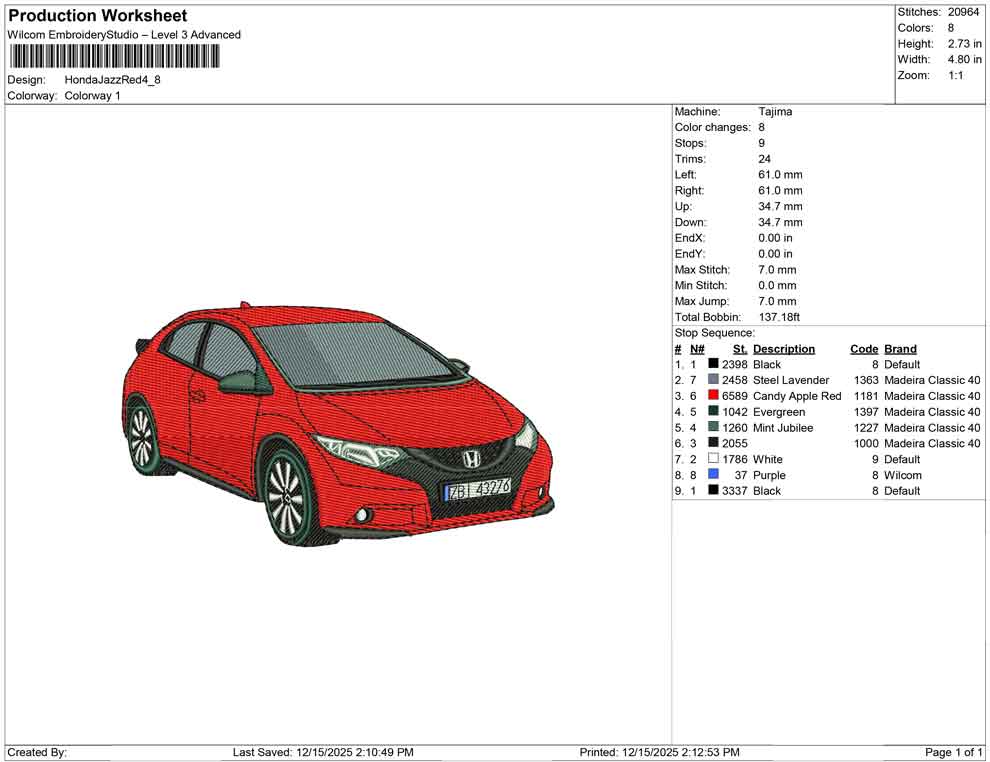Select the Purple Wilcom thread chip
990x762 pixels.
pyautogui.click(x=713, y=475)
